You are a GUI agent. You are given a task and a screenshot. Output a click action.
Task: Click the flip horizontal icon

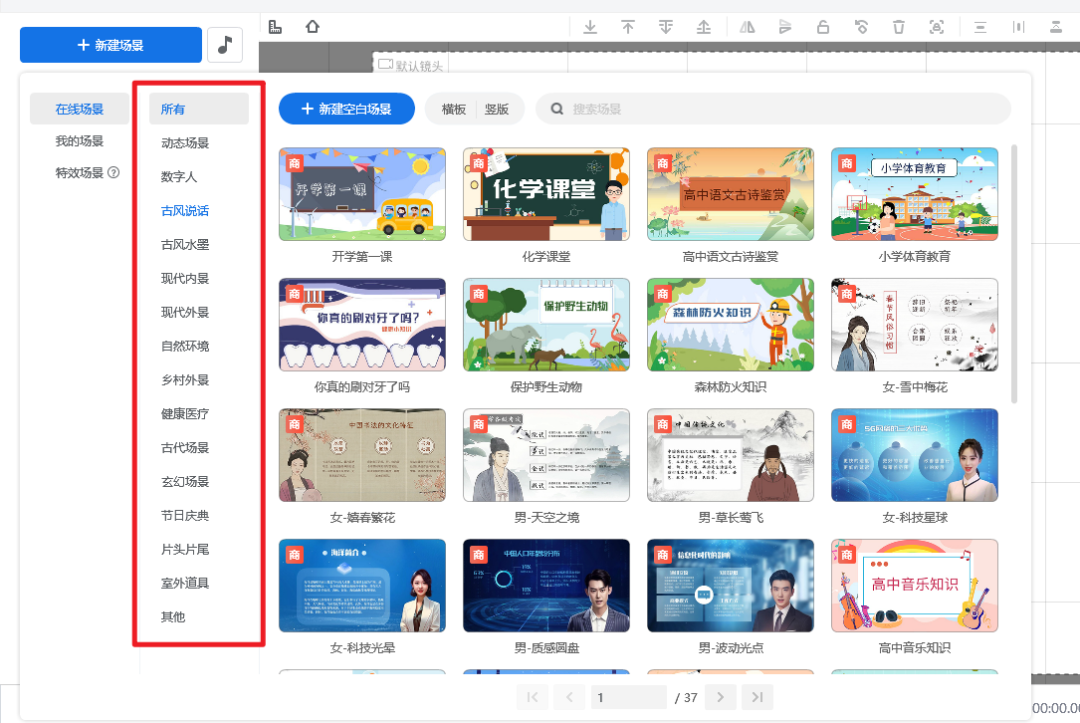[747, 28]
